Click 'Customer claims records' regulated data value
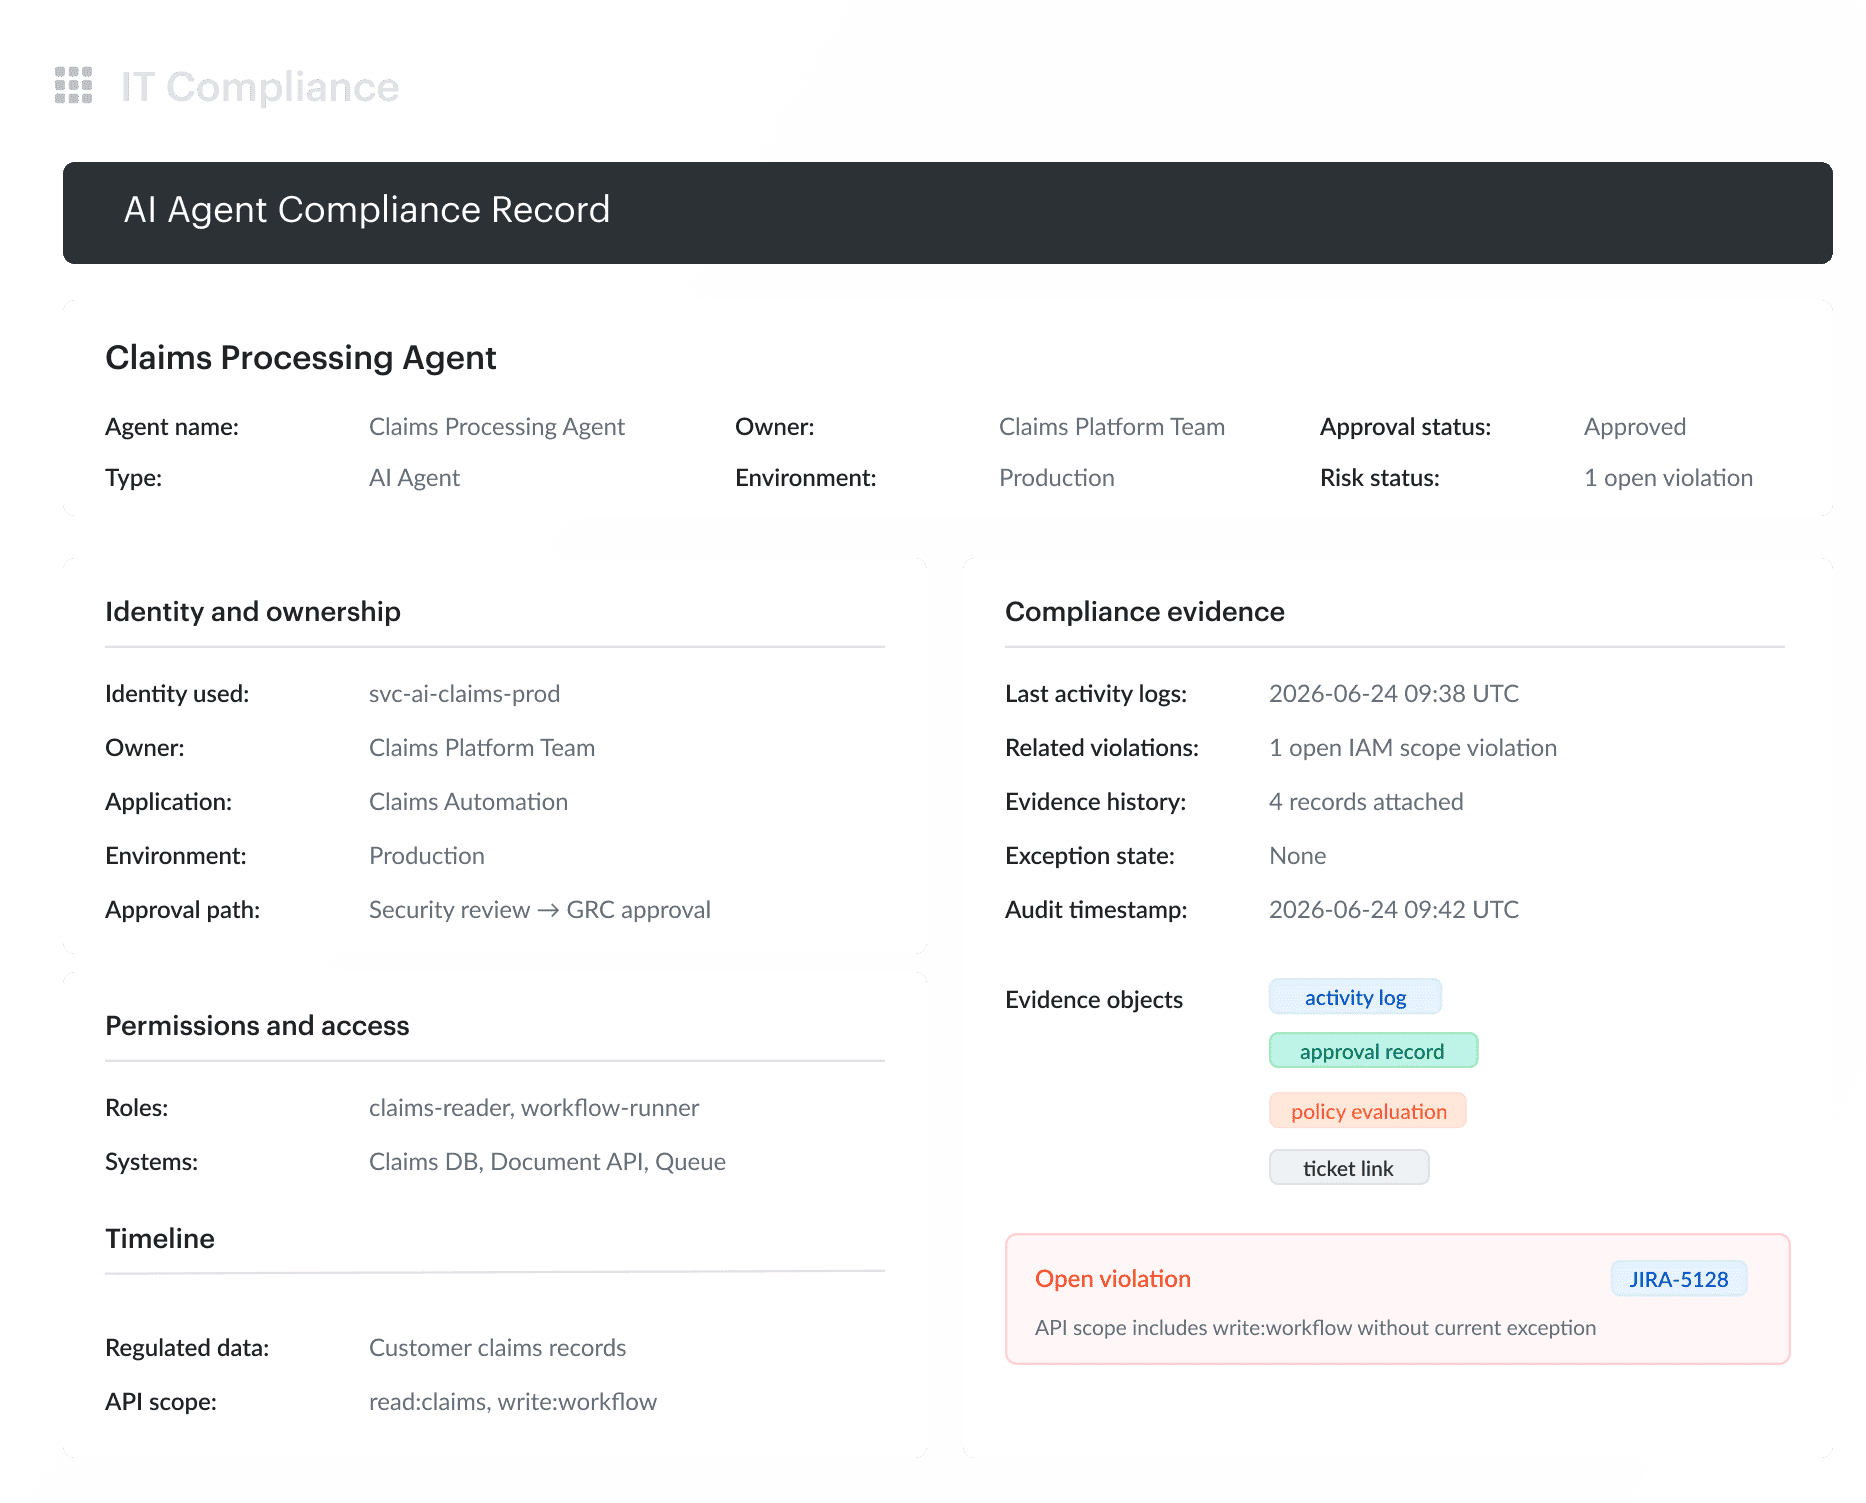Screen dimensions: 1866x1503 [x=497, y=1348]
